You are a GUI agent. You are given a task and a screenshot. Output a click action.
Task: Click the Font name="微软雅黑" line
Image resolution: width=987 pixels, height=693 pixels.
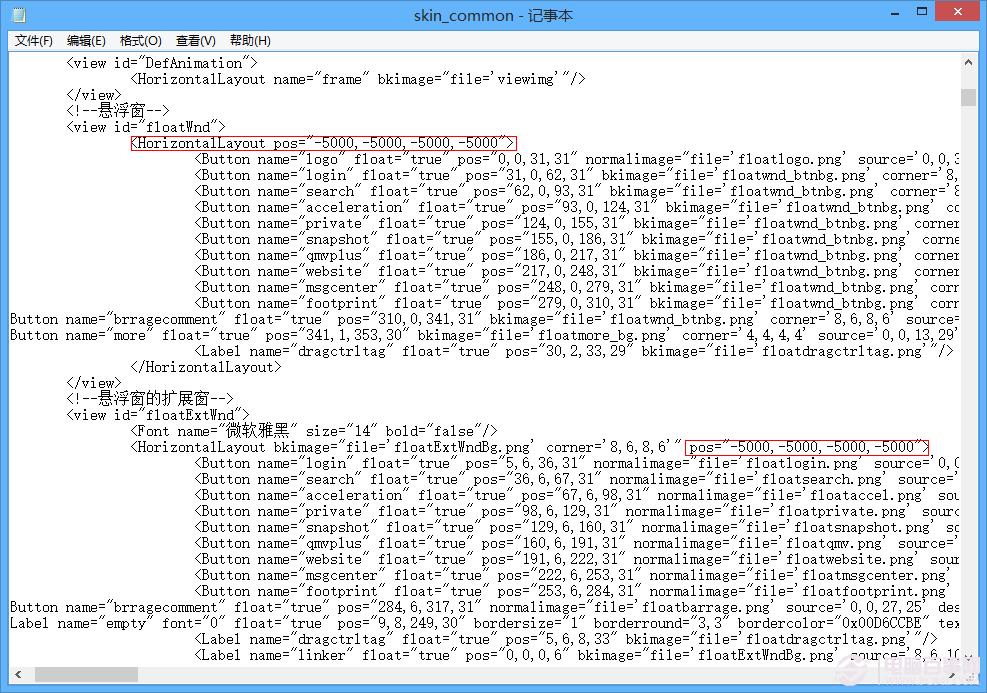tap(314, 431)
